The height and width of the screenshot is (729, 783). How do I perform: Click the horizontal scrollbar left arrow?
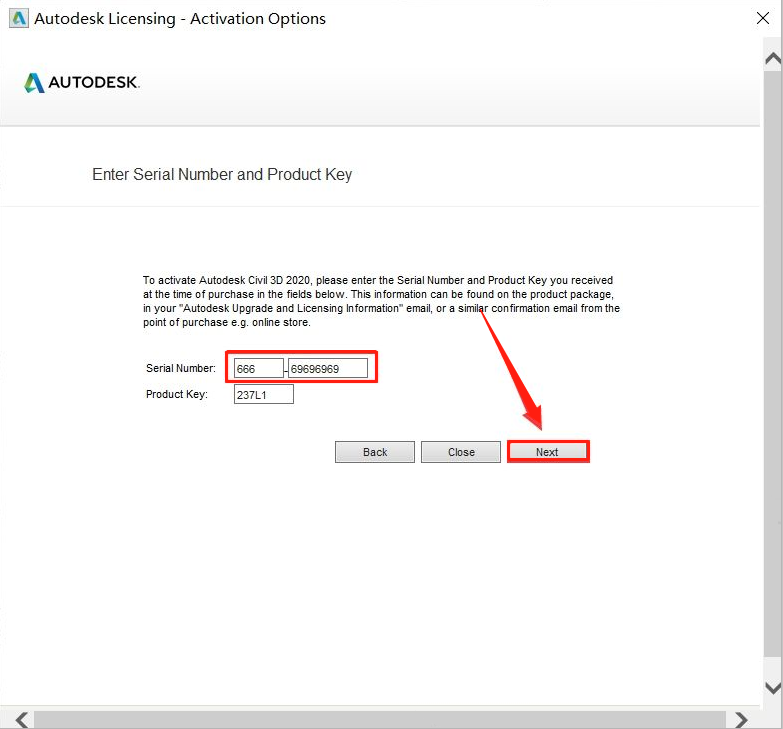(x=22, y=719)
